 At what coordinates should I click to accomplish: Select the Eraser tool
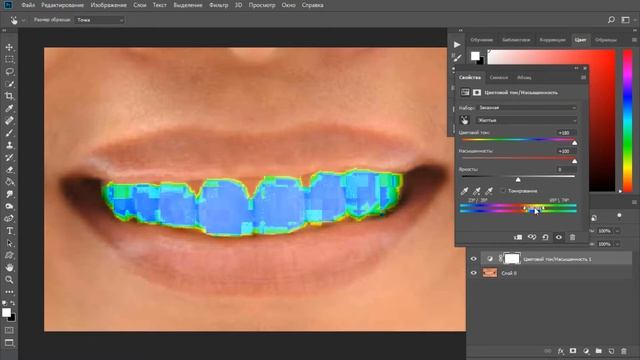tap(9, 170)
